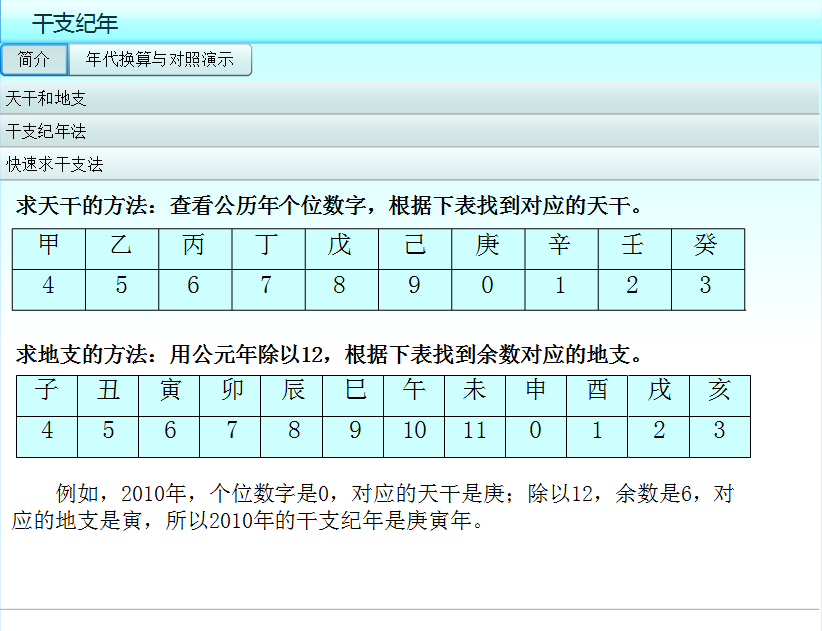Open the 年代换算与对照演示 tab
The image size is (822, 631).
point(160,60)
